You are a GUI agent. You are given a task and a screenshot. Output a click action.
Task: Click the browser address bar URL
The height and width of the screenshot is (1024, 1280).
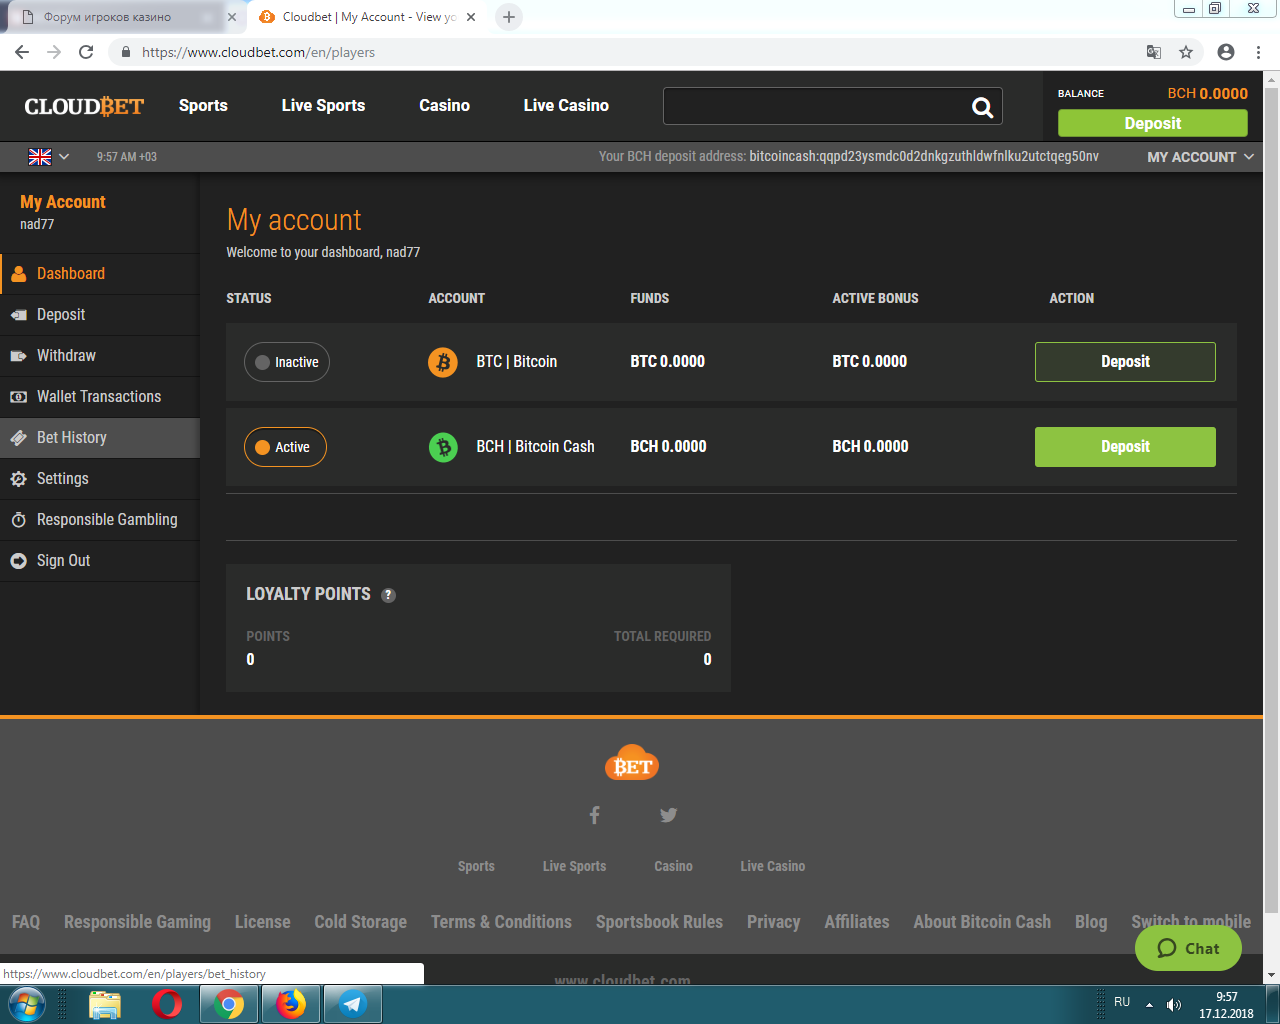[258, 52]
